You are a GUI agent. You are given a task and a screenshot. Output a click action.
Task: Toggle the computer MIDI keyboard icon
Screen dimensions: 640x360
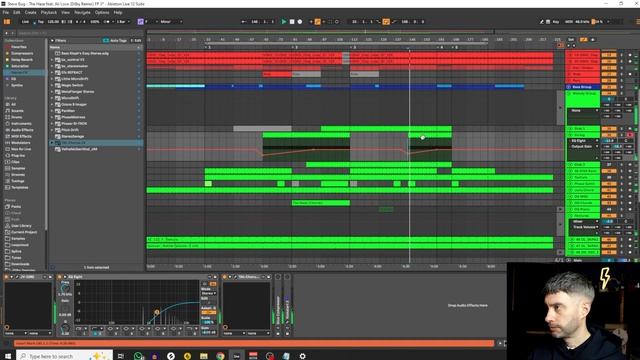pos(548,22)
